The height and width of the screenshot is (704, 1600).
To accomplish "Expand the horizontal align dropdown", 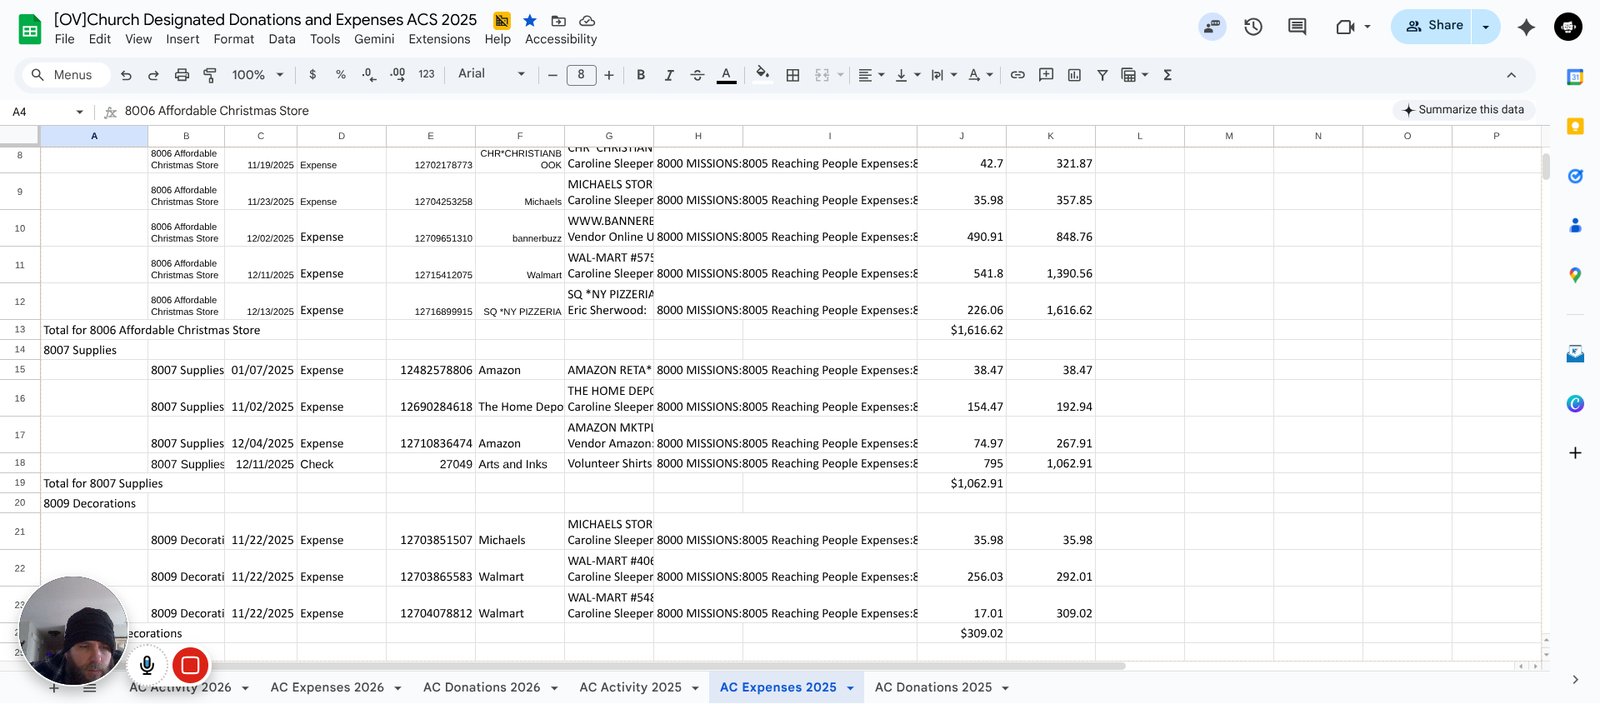I will (x=871, y=75).
